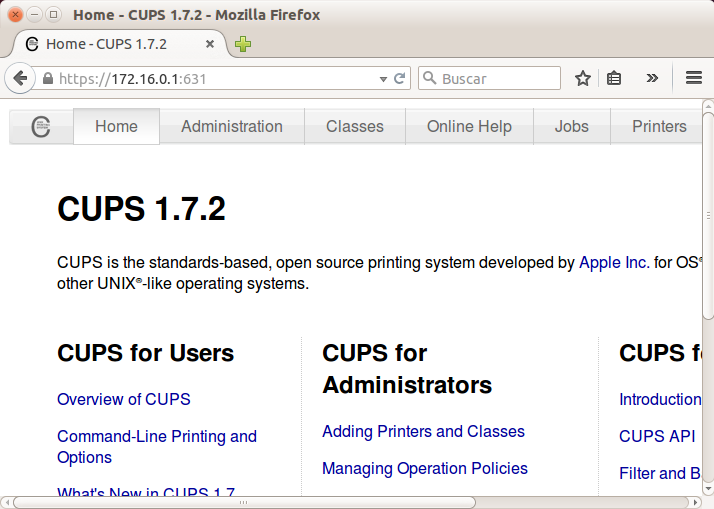Close the Firefox window with red button
Screen dimensions: 714x509
pos(15,15)
